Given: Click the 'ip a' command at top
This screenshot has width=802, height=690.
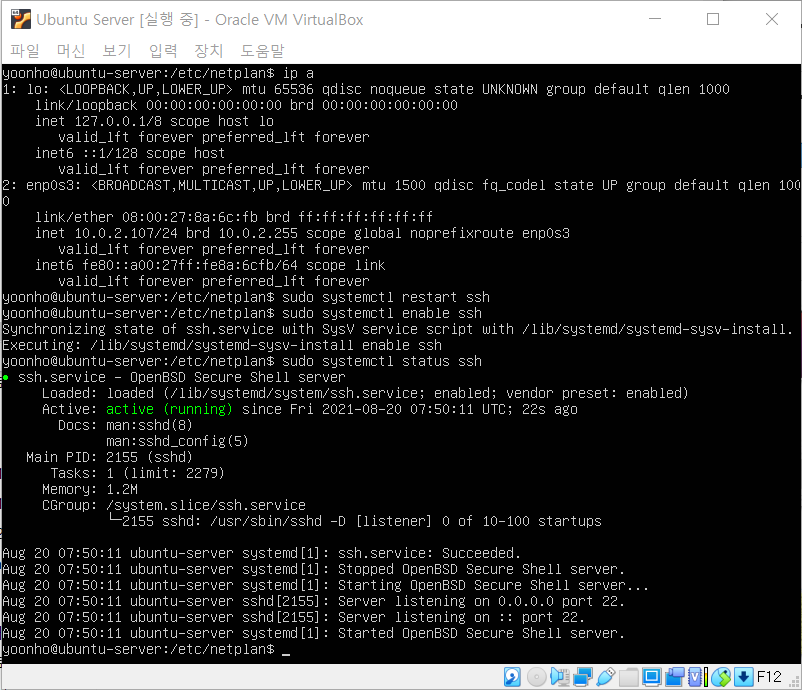Looking at the screenshot, I should pos(298,73).
